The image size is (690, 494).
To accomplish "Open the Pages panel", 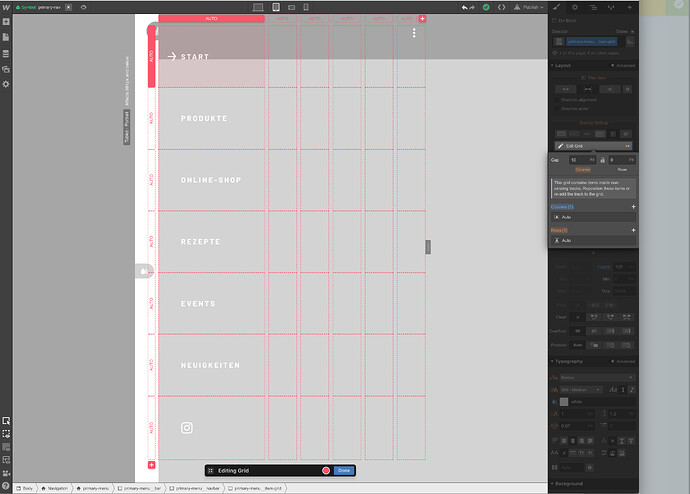I will 6,37.
